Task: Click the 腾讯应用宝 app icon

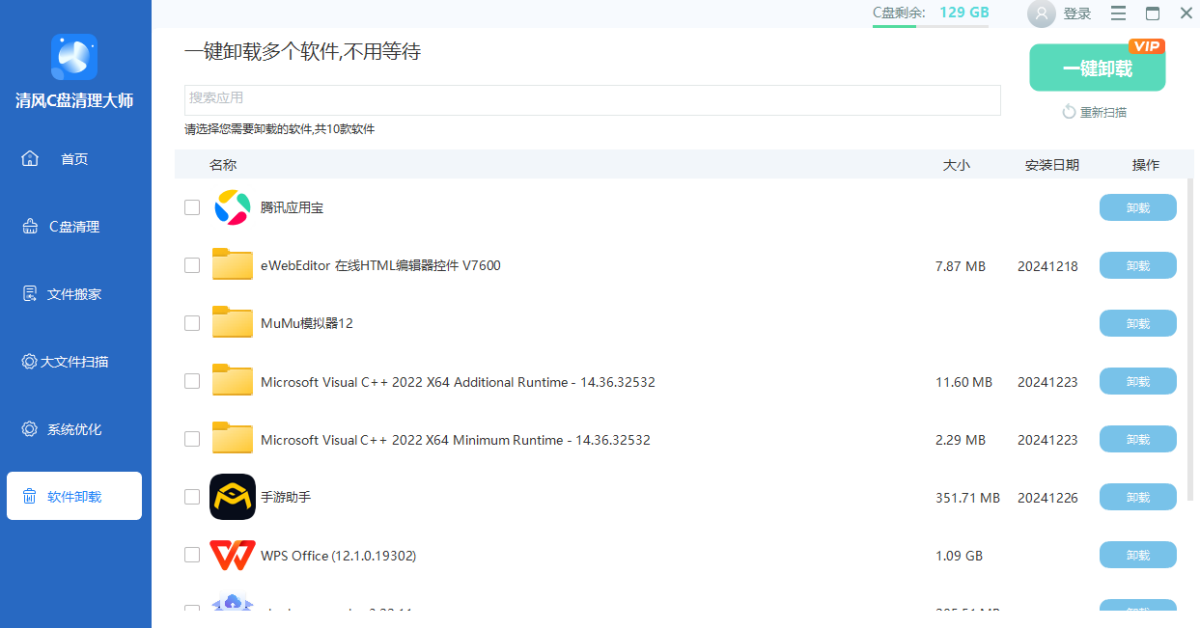Action: [232, 208]
